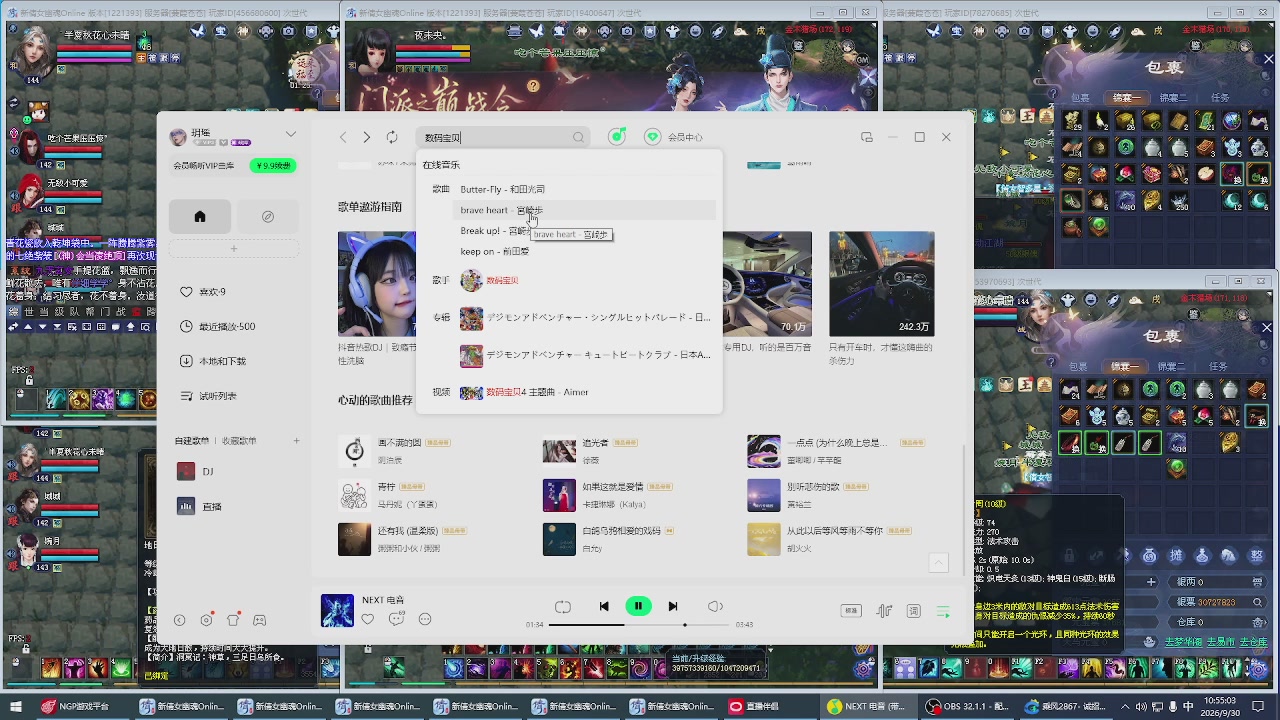Change the audio quality 标准 setting
Viewport: 1280px width, 720px height.
coord(851,611)
